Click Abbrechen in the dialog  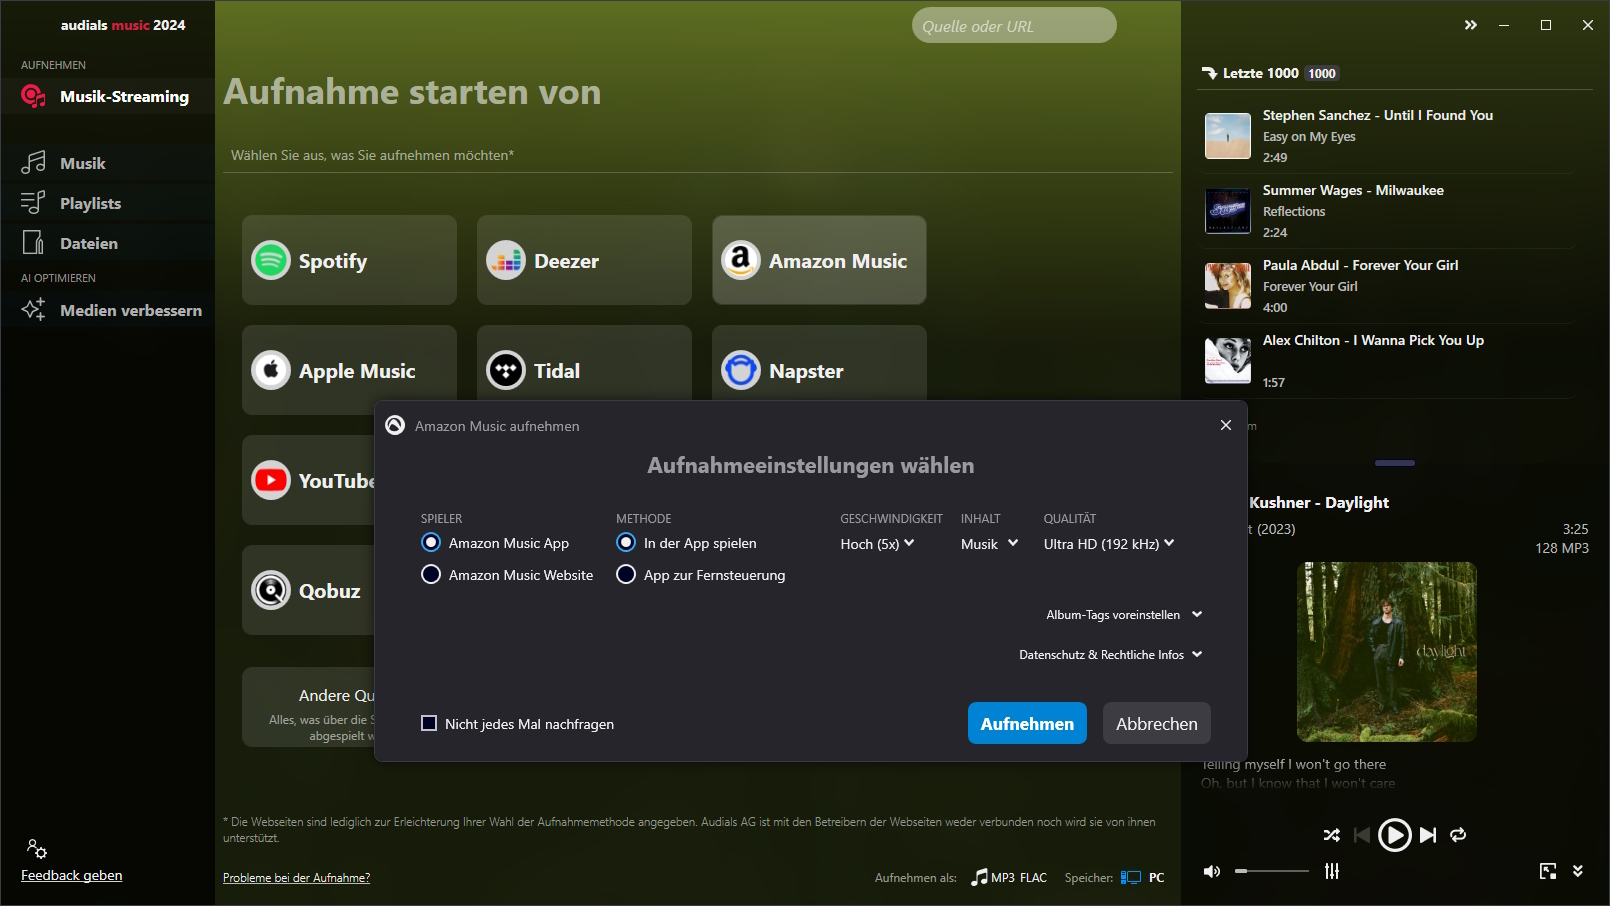click(1157, 723)
